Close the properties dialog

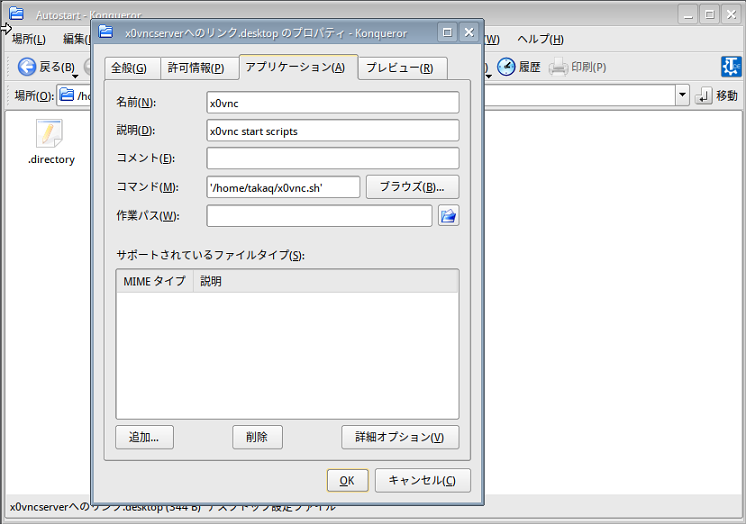[x=469, y=32]
